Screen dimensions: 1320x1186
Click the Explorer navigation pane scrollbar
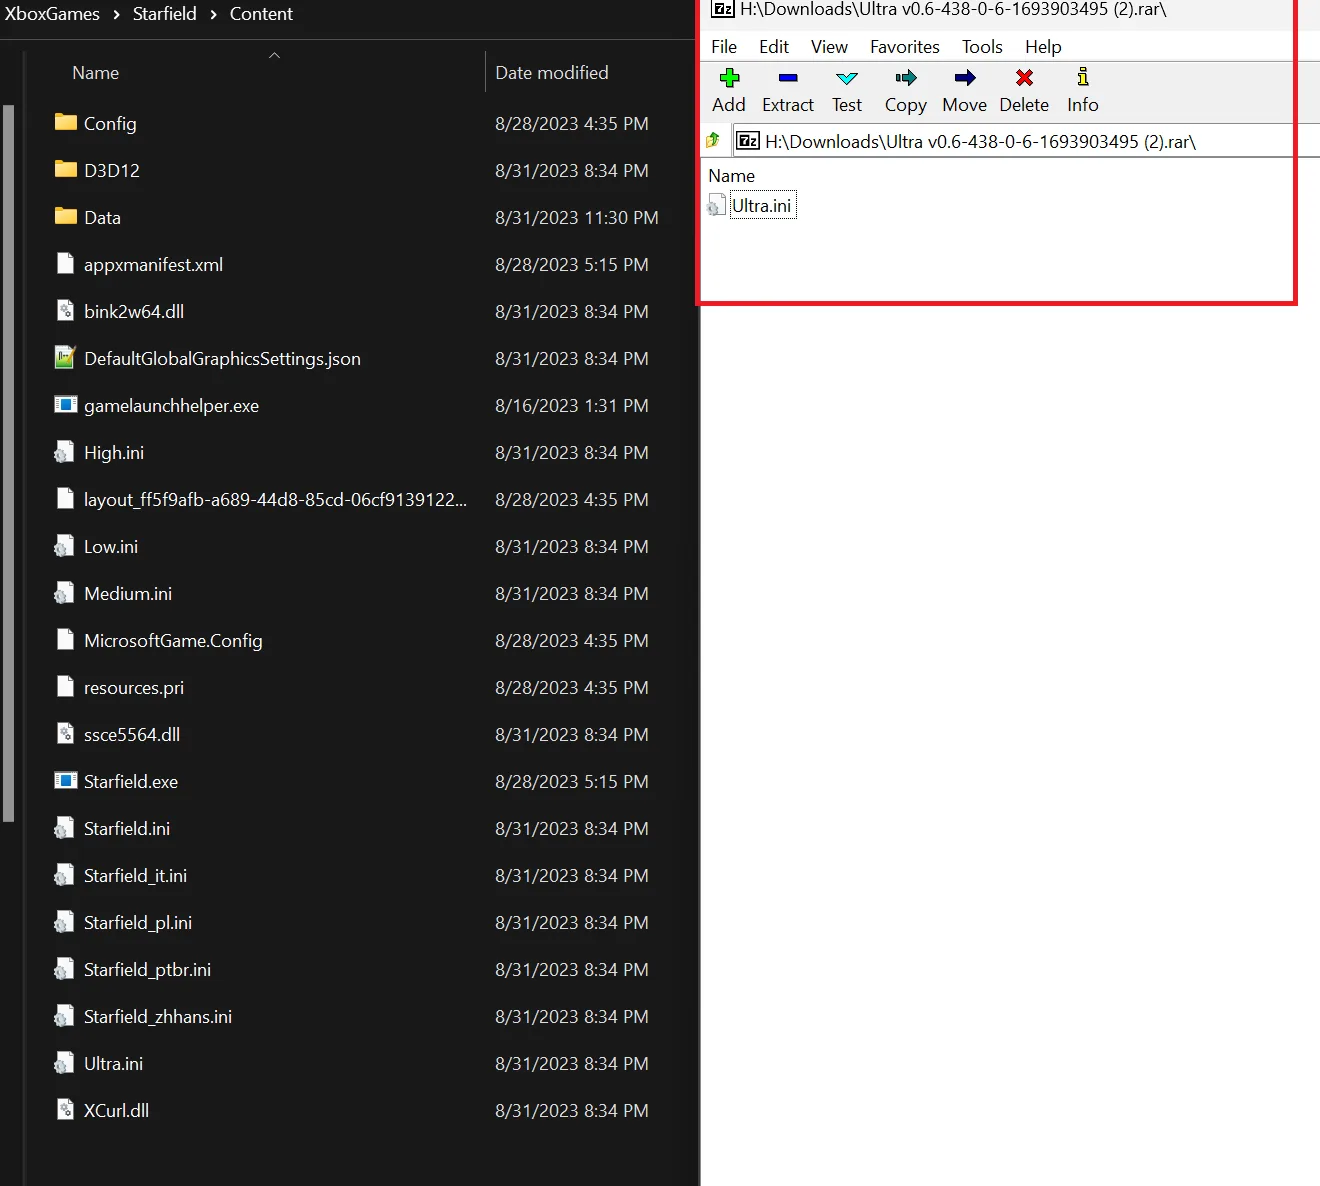coord(9,463)
